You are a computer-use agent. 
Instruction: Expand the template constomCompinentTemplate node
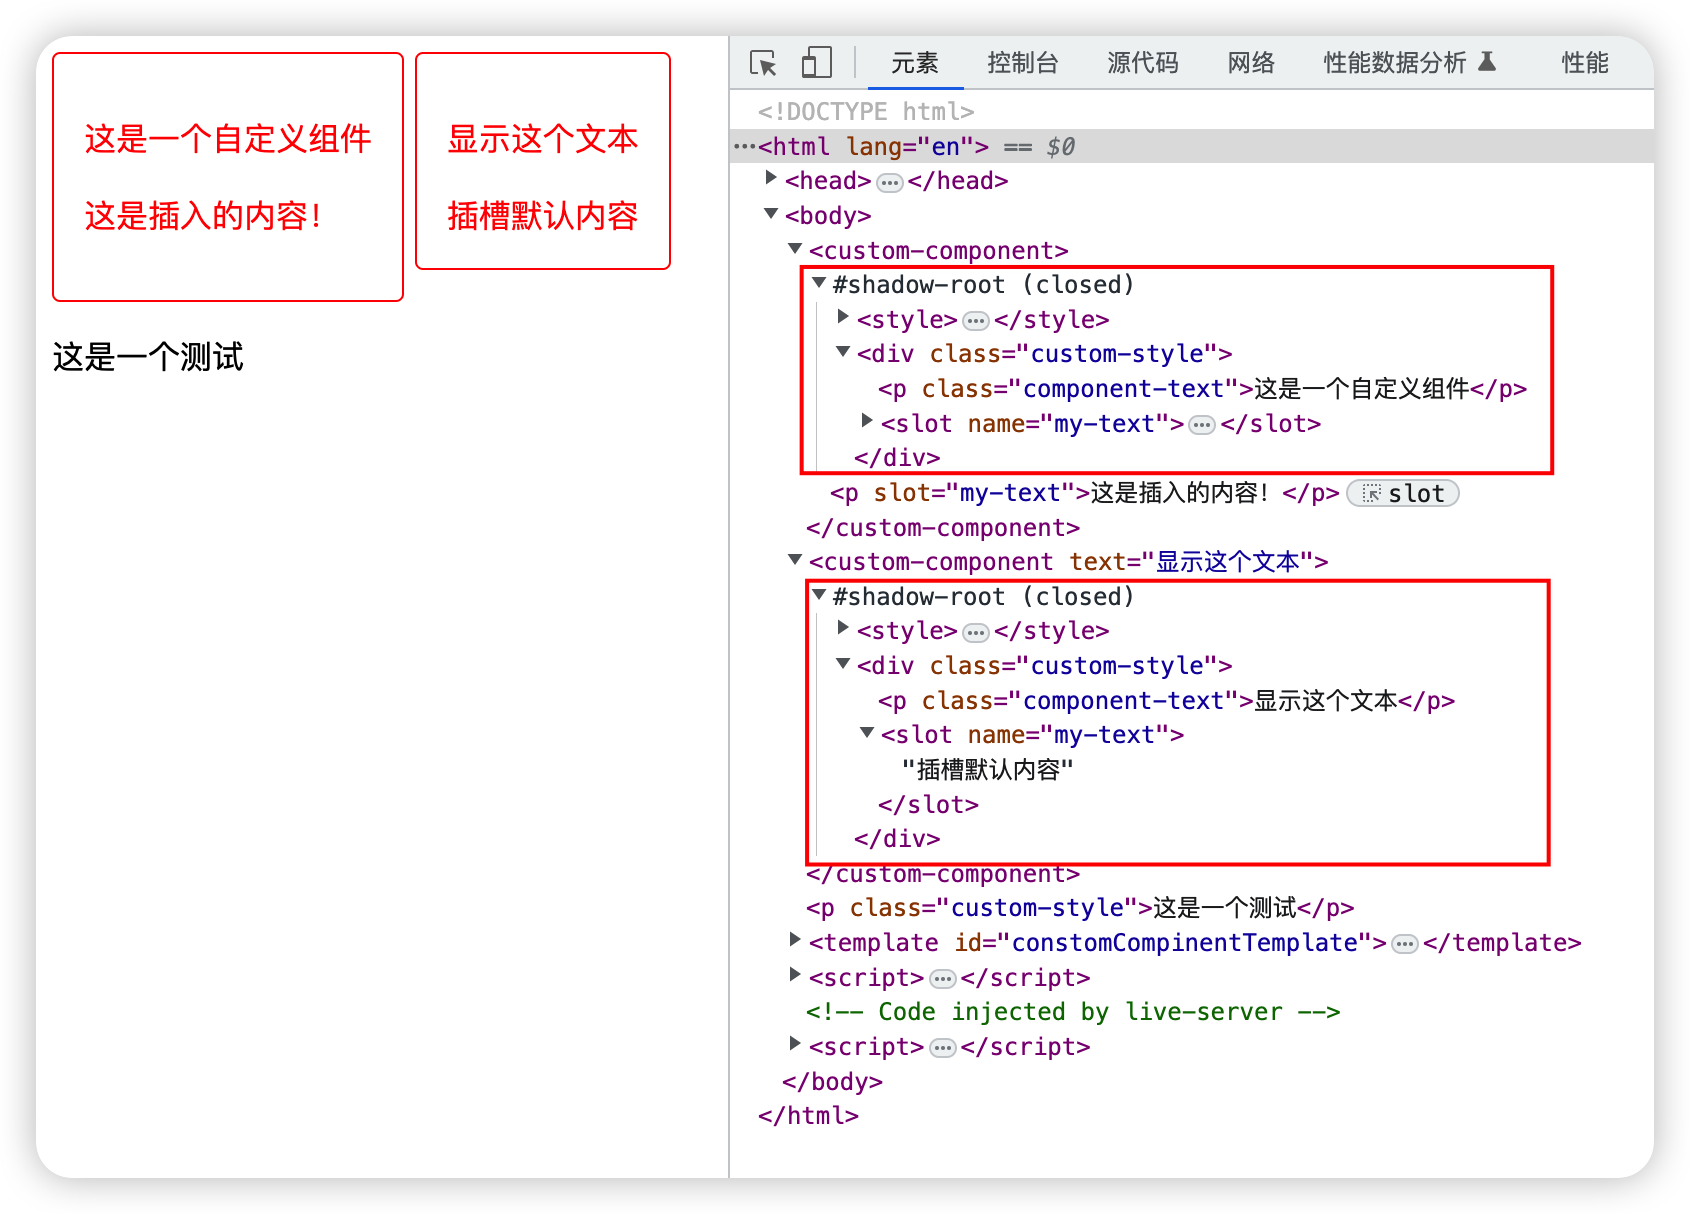point(795,940)
